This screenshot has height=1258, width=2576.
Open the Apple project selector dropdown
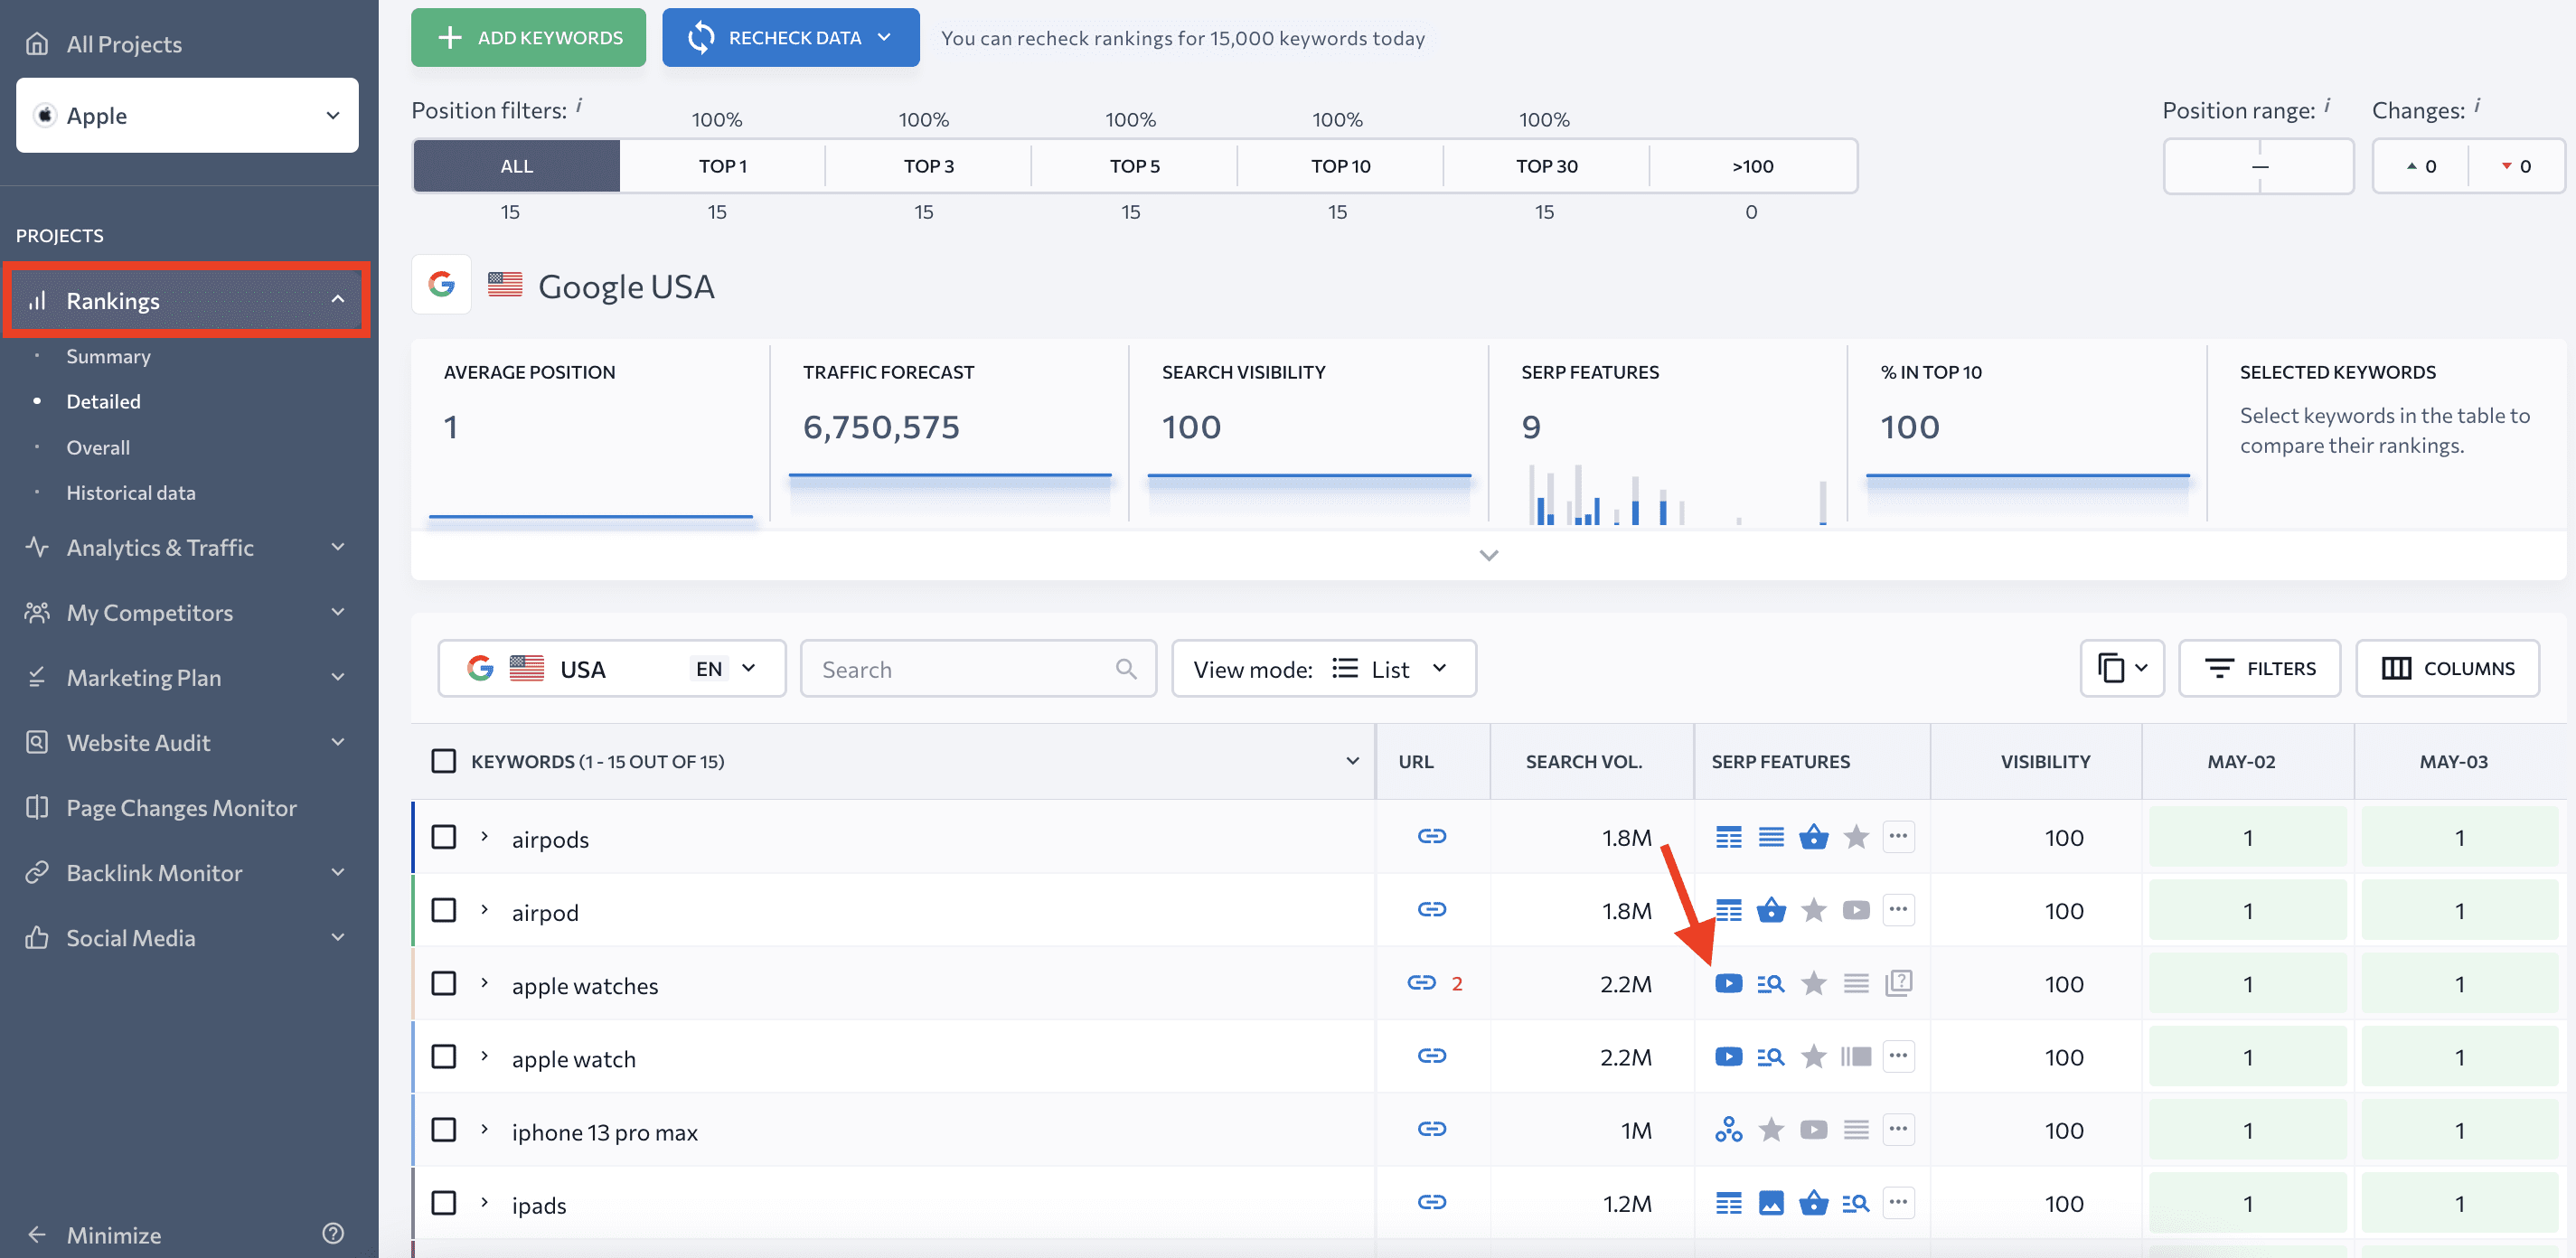point(187,115)
